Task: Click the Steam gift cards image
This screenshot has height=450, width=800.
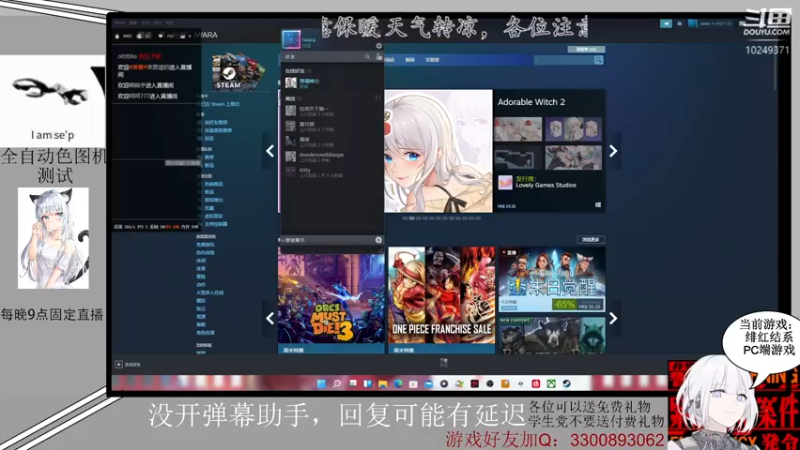Action: click(236, 71)
